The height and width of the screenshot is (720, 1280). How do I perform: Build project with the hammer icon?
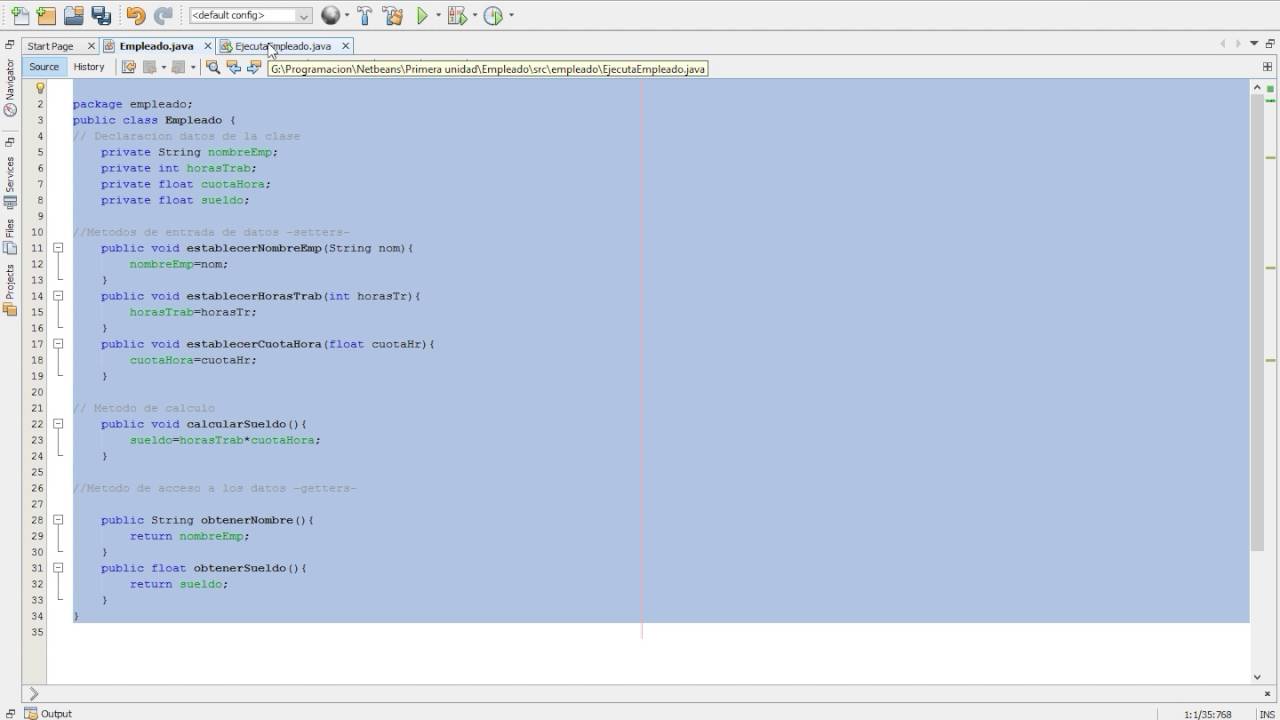(x=365, y=15)
